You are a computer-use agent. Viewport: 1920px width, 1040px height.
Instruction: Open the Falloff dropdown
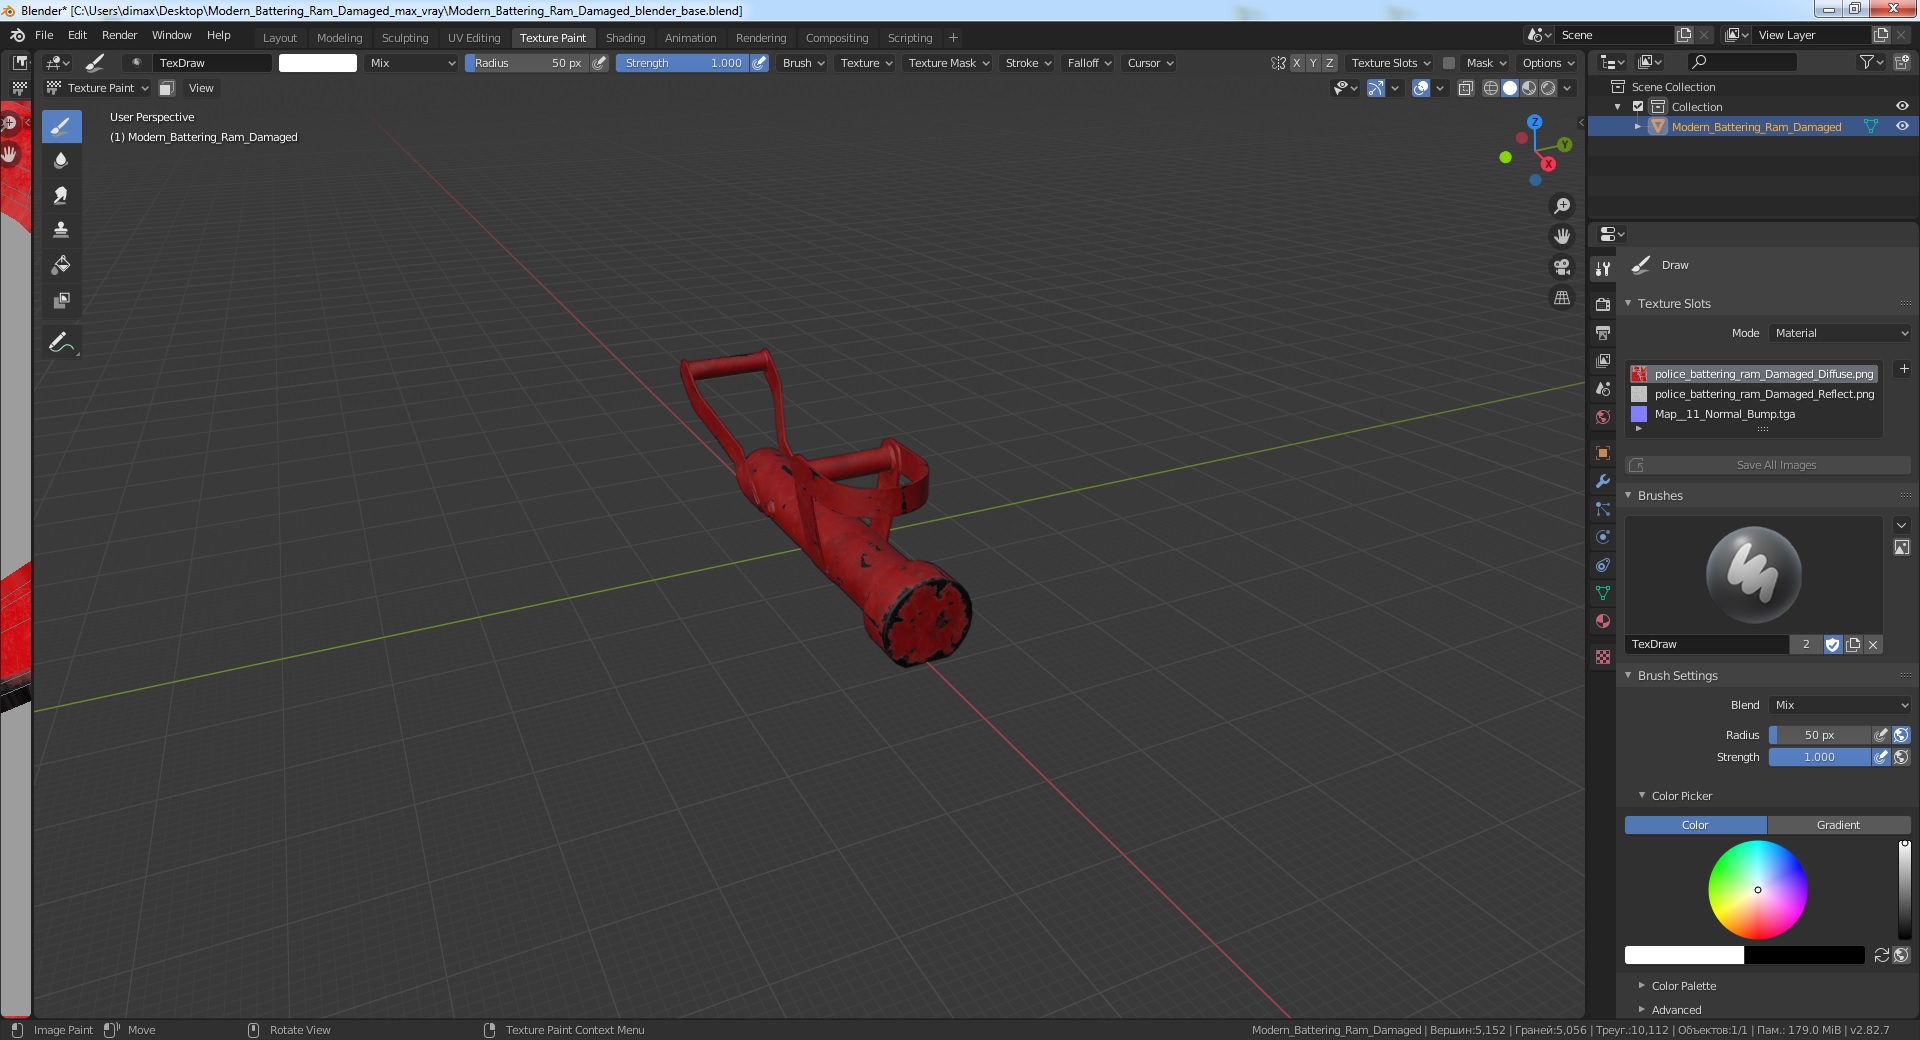pyautogui.click(x=1089, y=63)
